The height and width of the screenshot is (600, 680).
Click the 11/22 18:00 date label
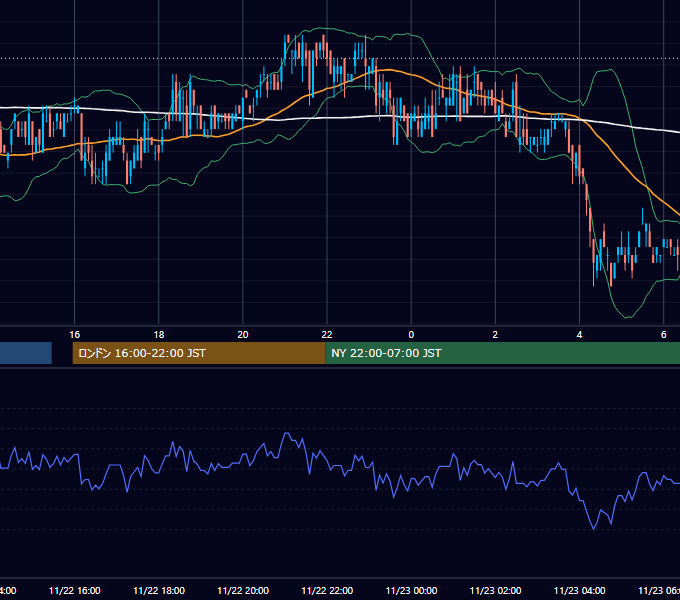159,590
